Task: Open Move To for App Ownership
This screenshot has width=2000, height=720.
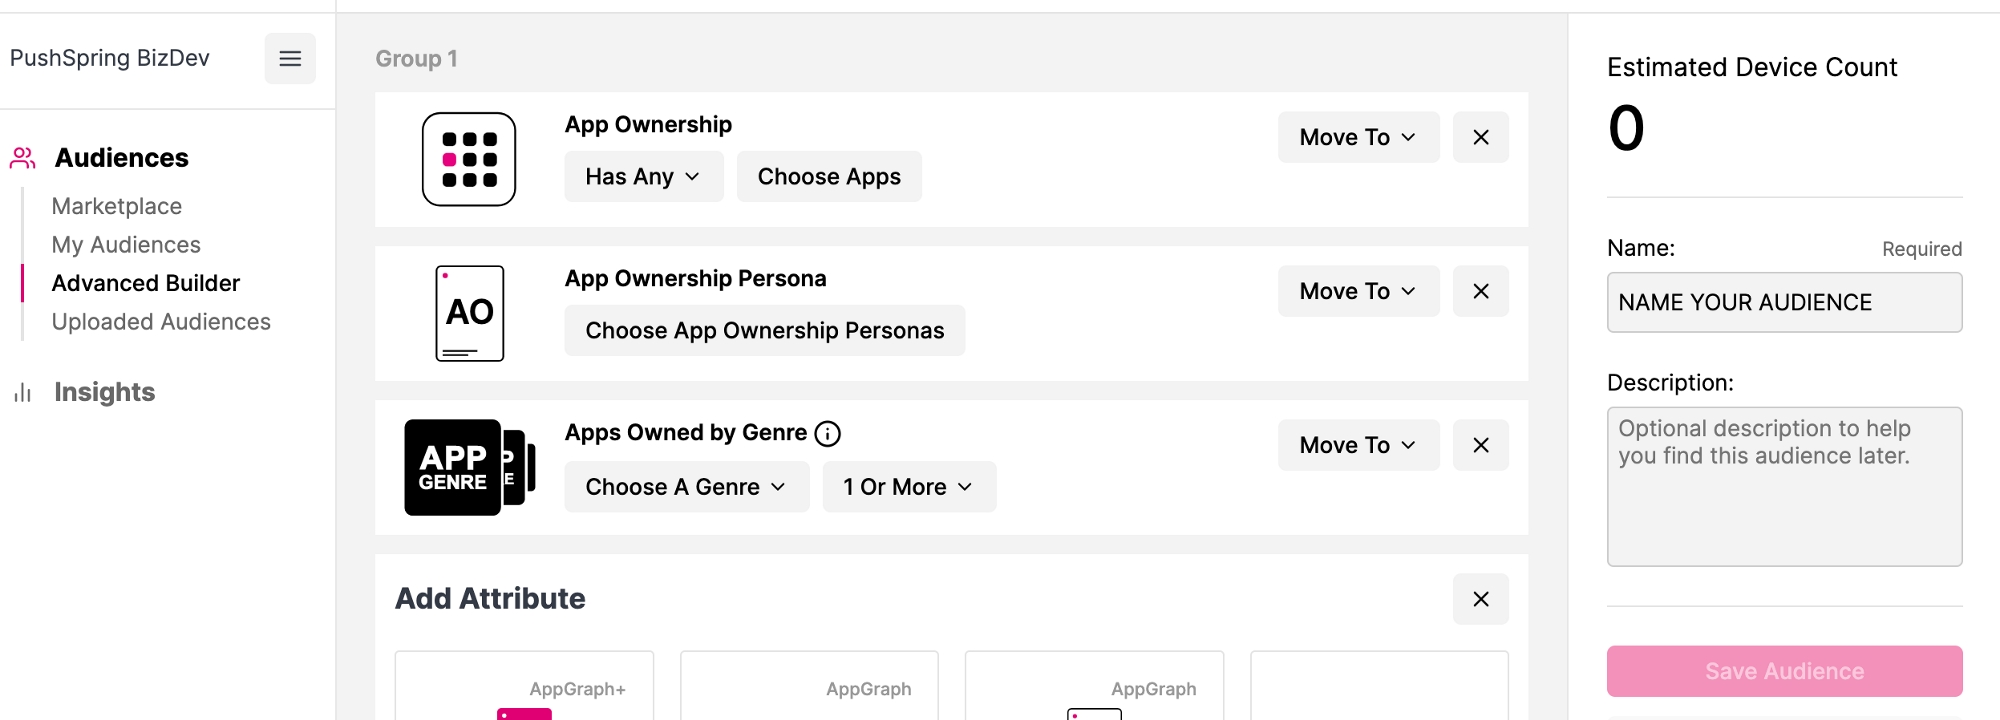Action: tap(1358, 137)
